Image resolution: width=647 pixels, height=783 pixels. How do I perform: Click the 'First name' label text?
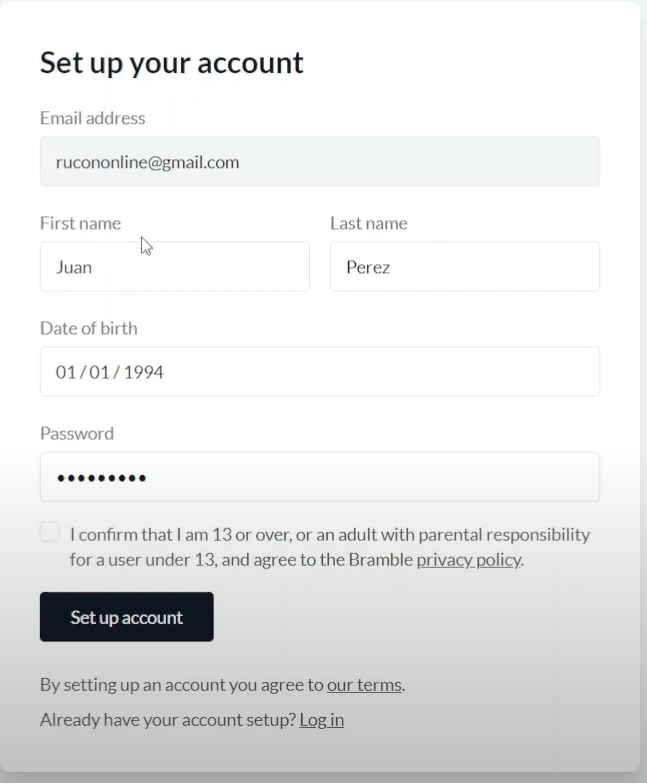tap(80, 223)
